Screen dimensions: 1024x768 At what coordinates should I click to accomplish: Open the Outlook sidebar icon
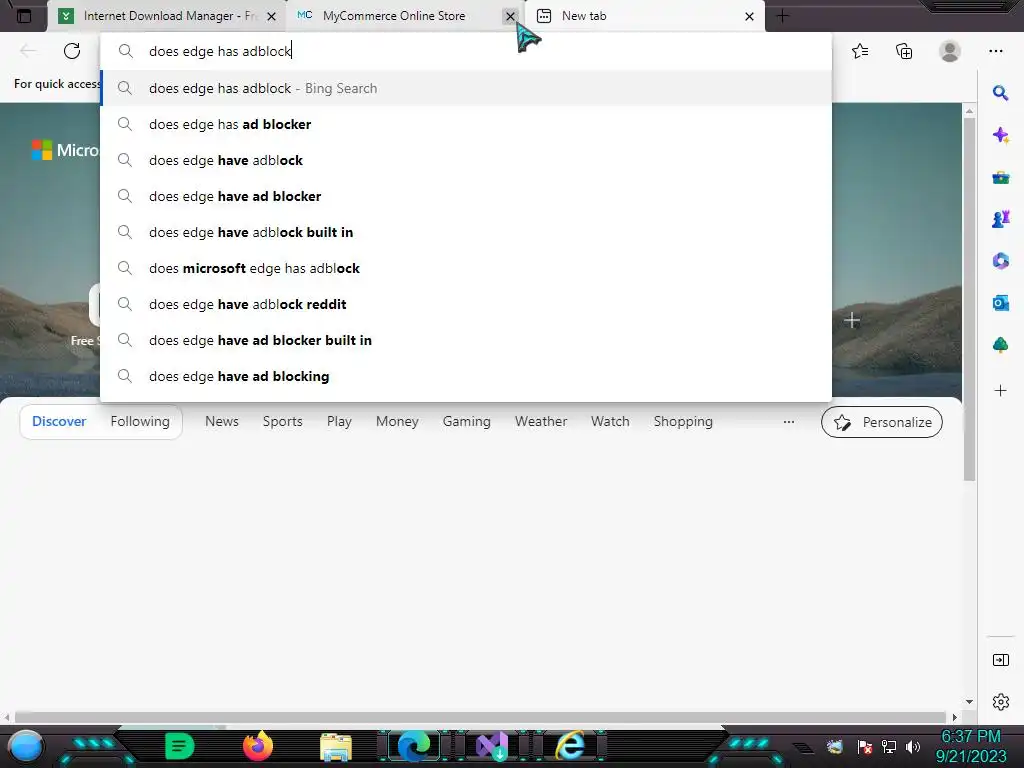pyautogui.click(x=1000, y=303)
